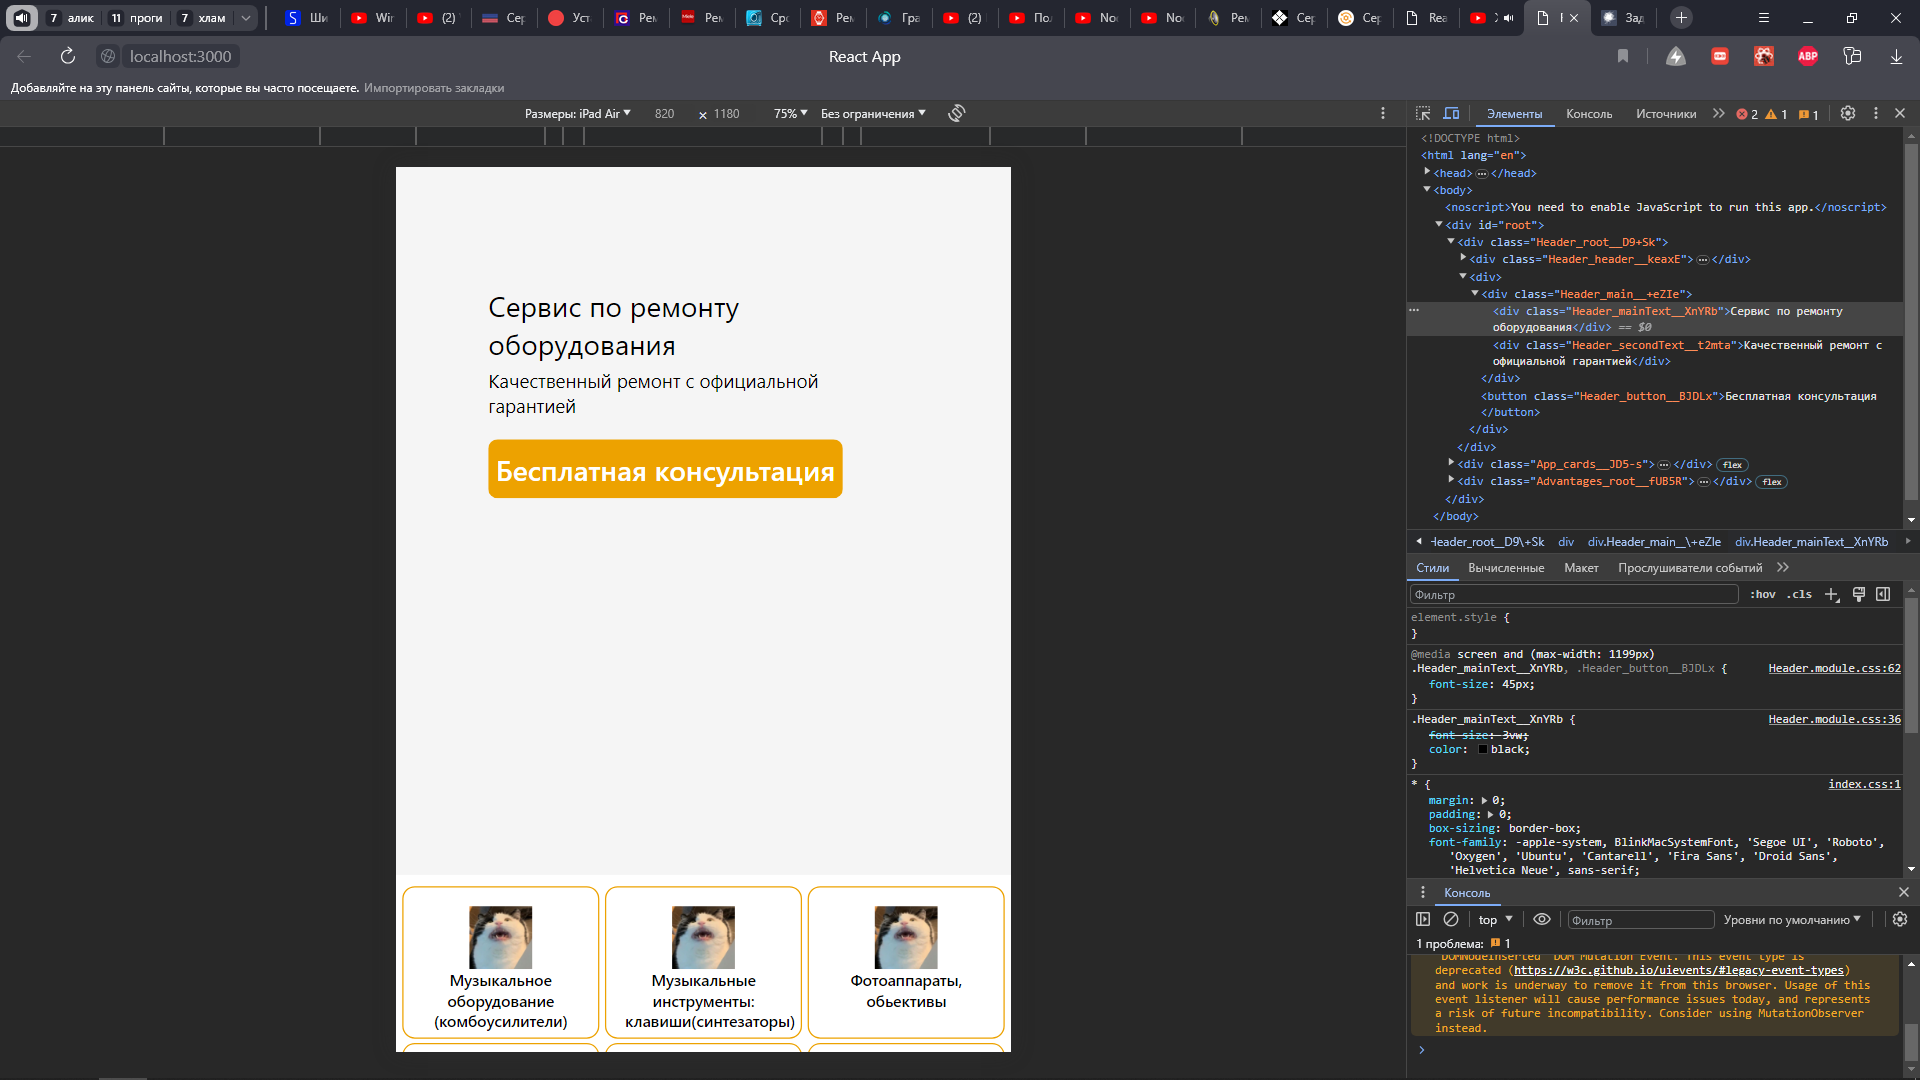
Task: Clear the console with the ban icon
Action: click(x=1451, y=919)
